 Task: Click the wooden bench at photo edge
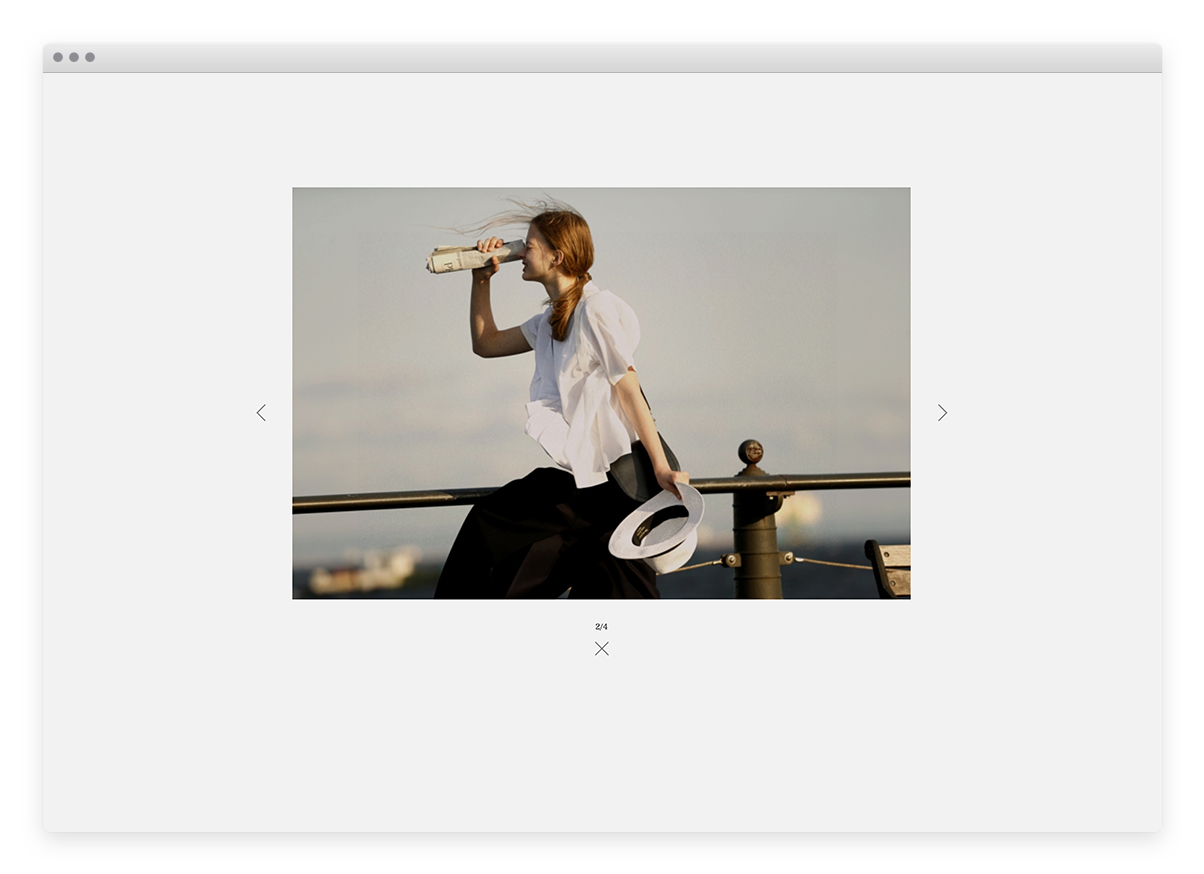tap(890, 567)
